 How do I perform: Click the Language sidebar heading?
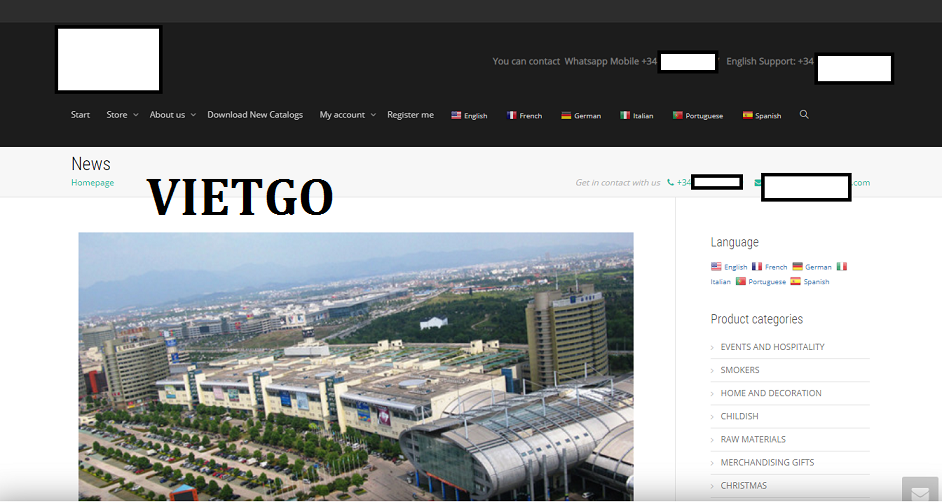point(734,242)
